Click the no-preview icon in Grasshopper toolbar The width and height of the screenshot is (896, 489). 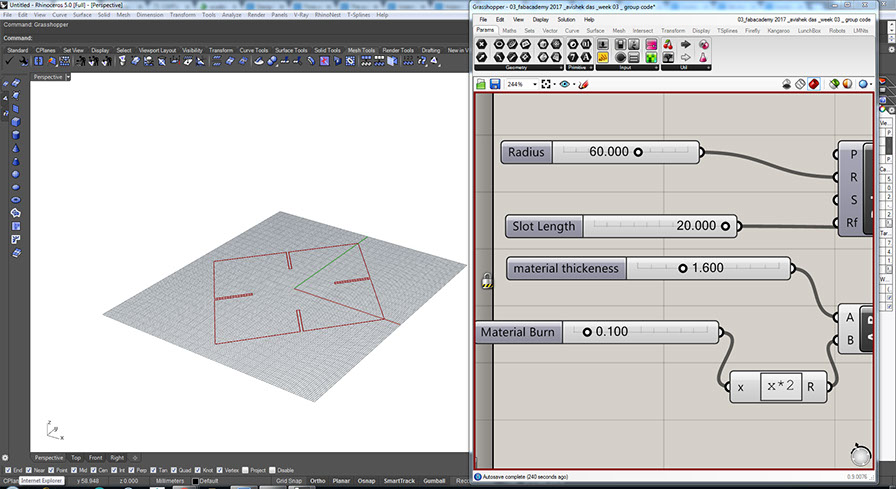click(787, 84)
